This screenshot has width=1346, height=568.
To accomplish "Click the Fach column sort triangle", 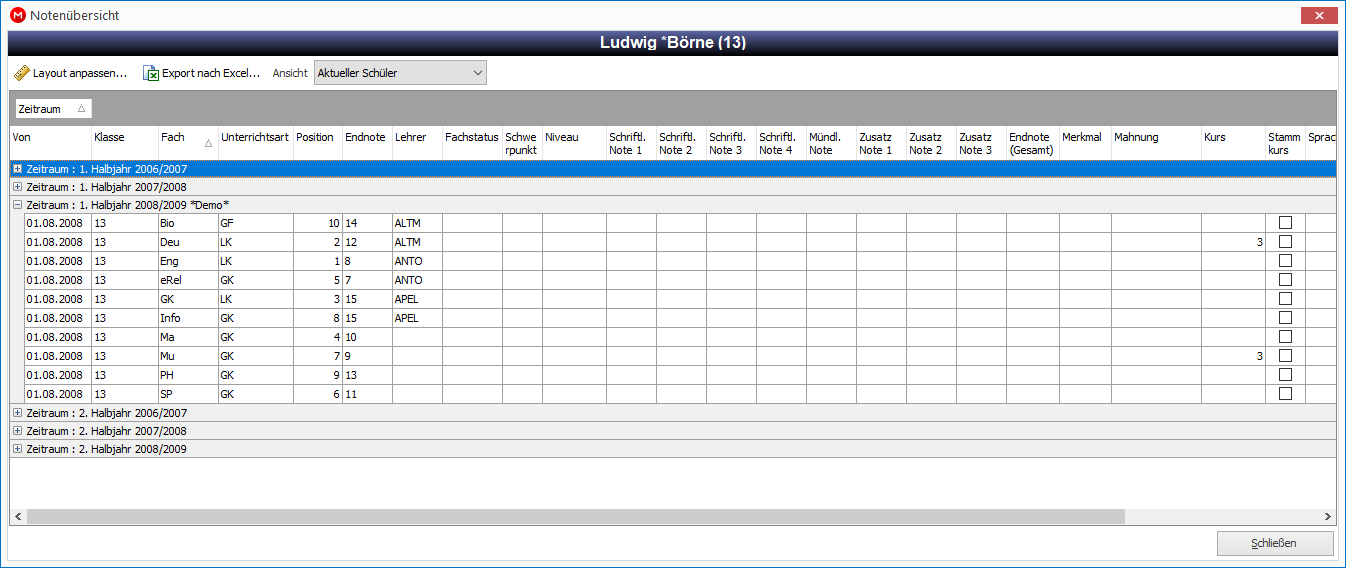I will point(208,144).
